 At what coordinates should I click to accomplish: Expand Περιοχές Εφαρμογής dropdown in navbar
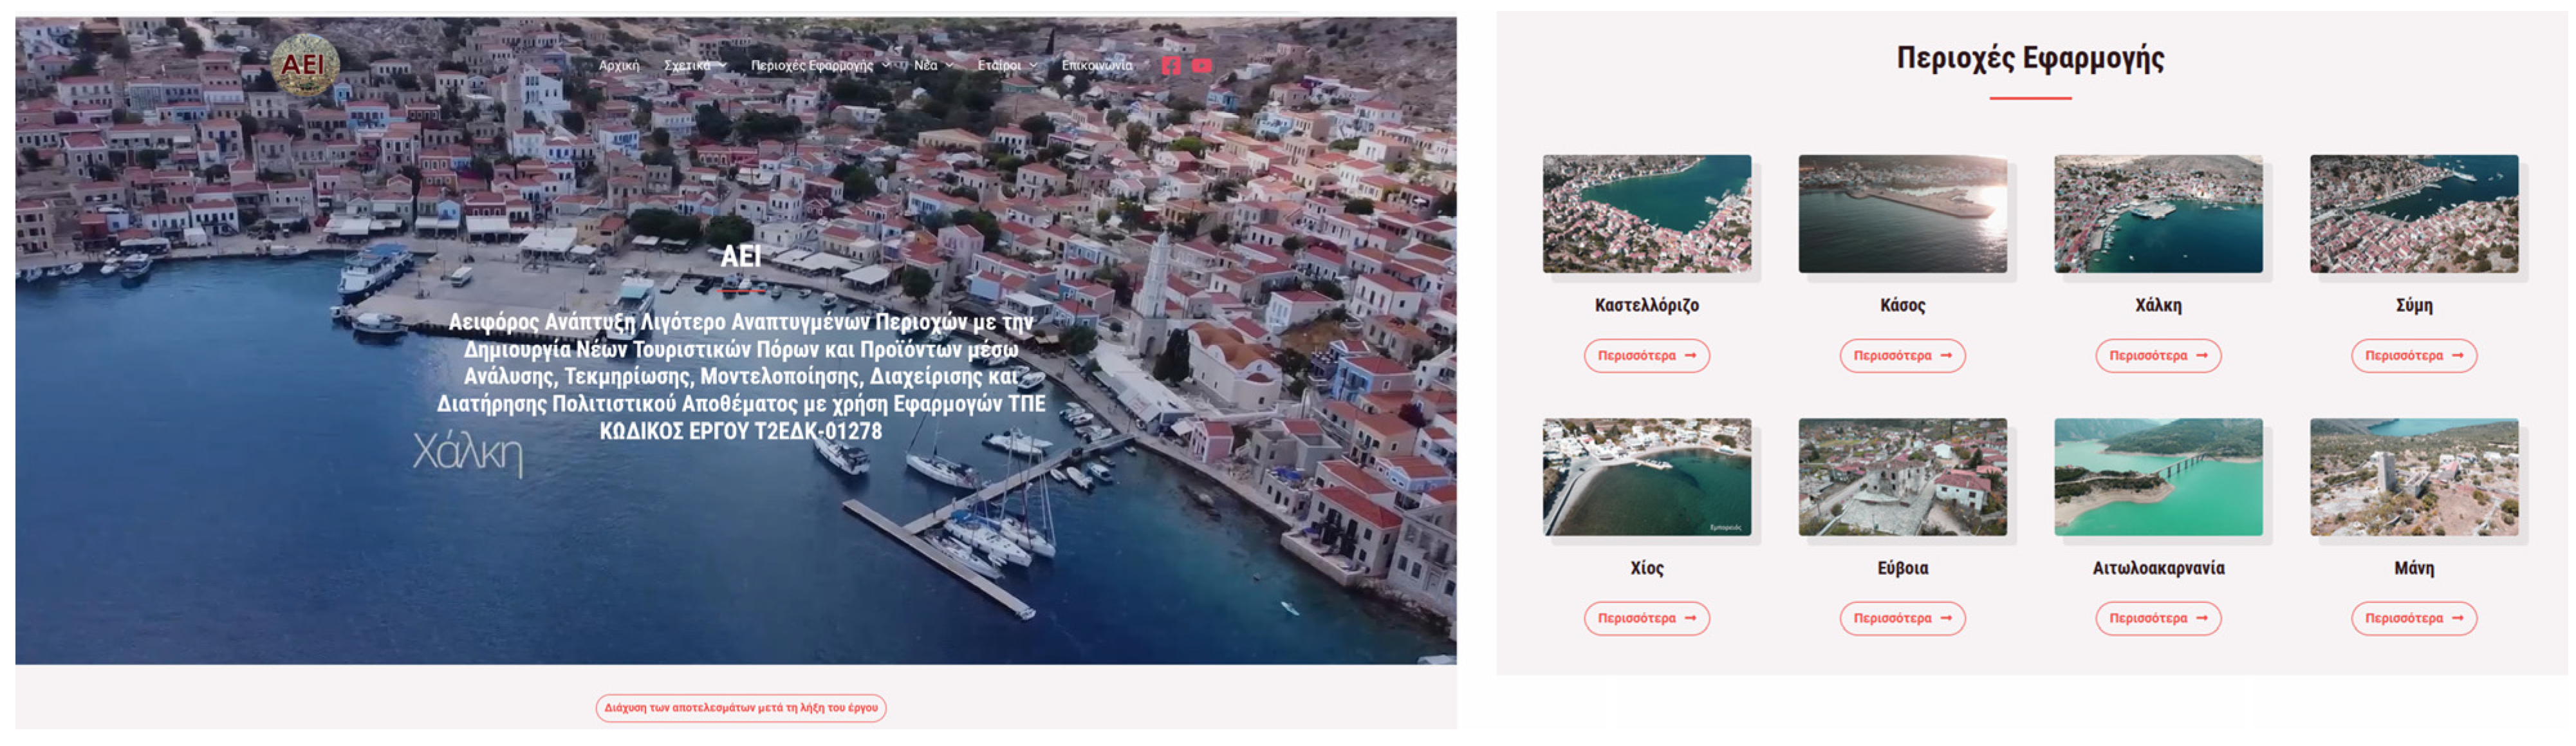click(x=820, y=66)
